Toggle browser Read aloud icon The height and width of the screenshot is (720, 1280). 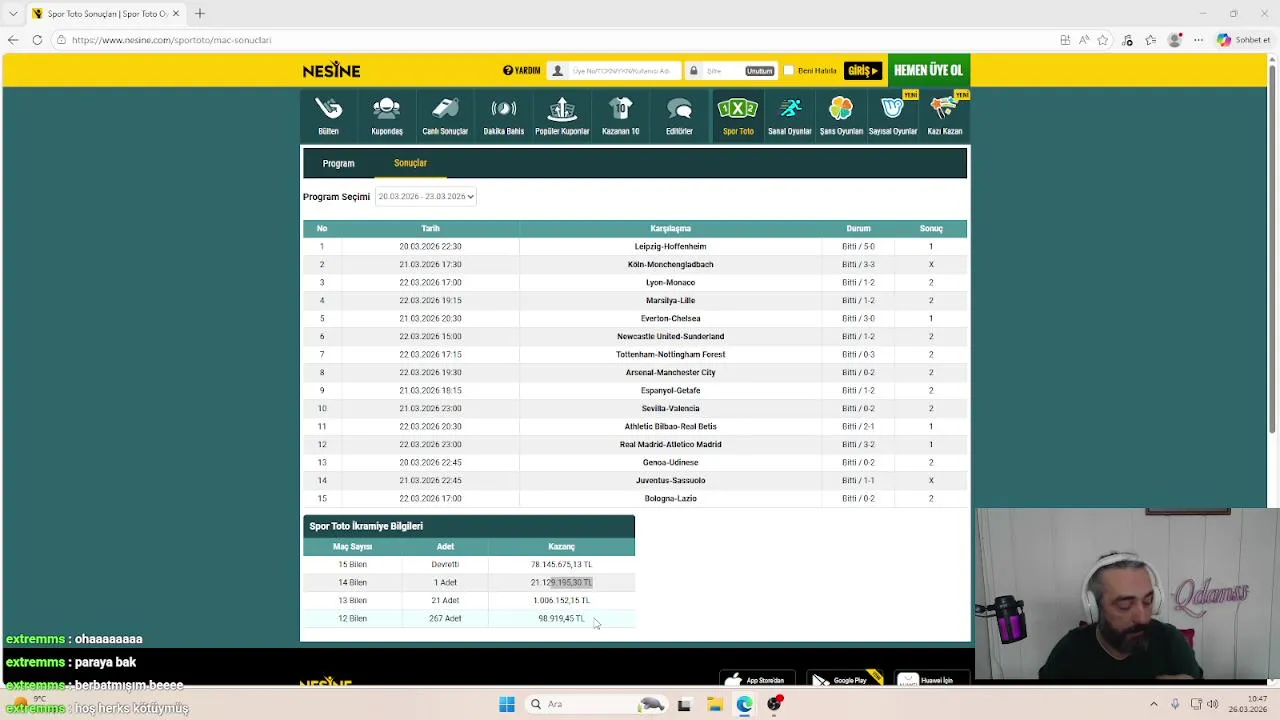point(1084,40)
